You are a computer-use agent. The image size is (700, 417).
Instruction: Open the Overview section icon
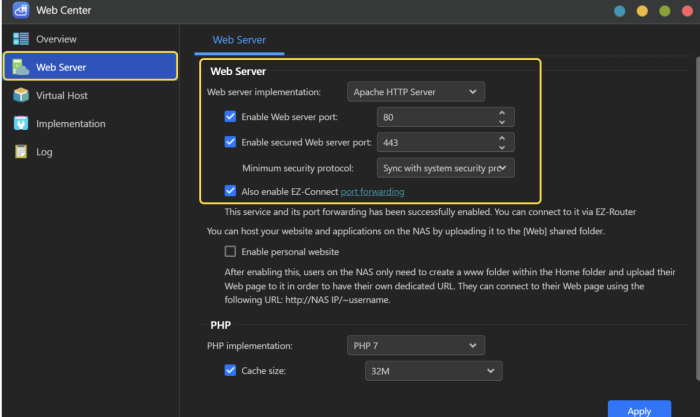pos(20,39)
